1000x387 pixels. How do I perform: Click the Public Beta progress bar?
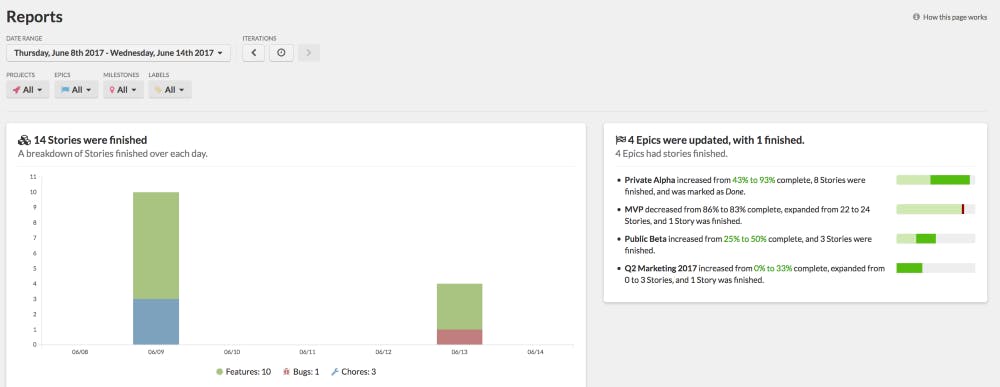936,238
